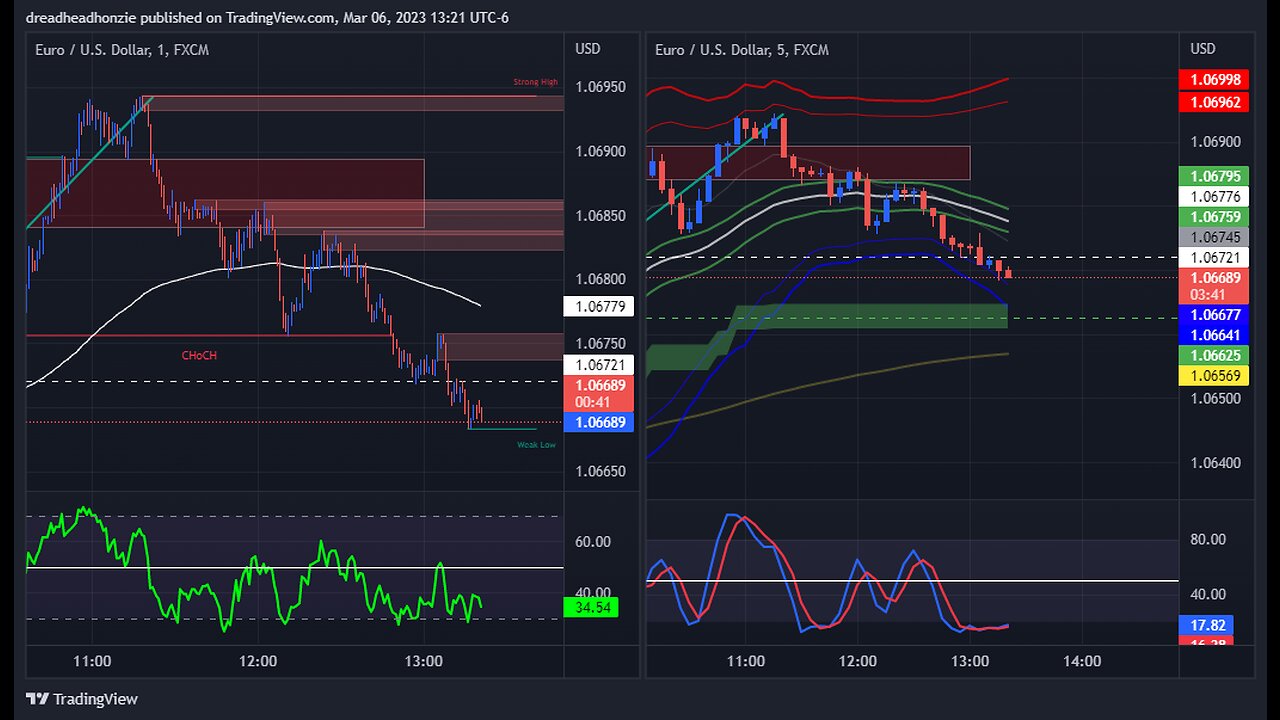
Task: Click the green 1.06795 price label
Action: pyautogui.click(x=1216, y=176)
